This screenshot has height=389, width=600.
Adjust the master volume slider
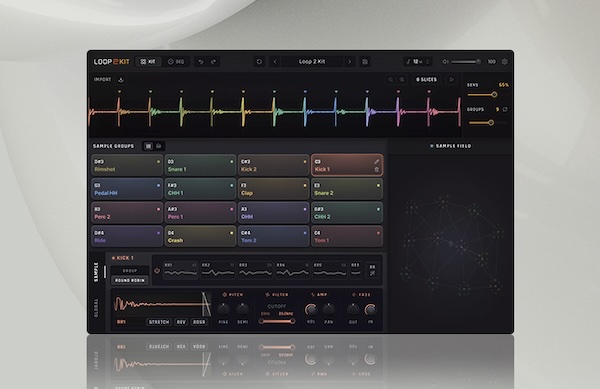click(x=466, y=62)
